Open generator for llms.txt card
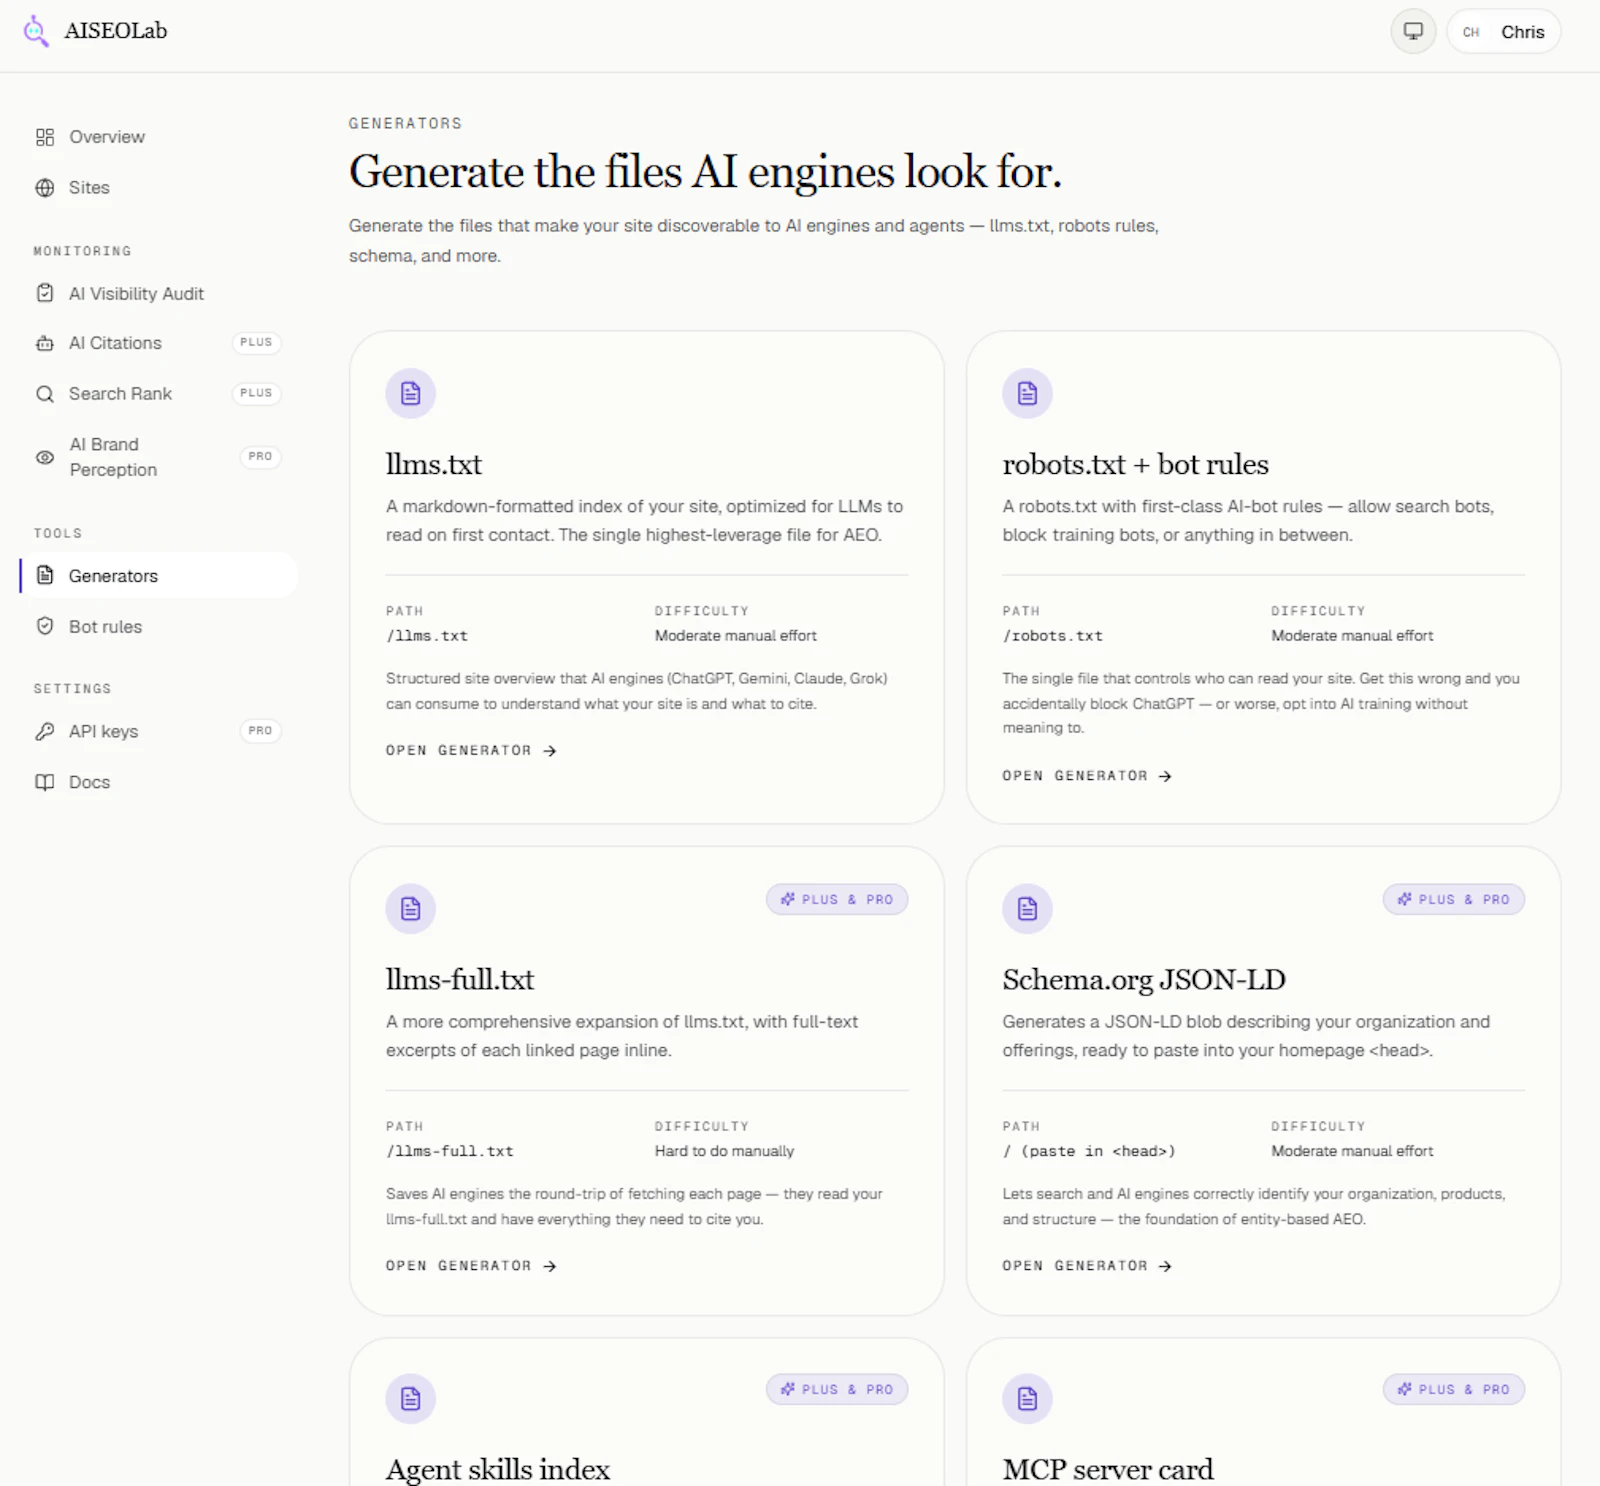Viewport: 1600px width, 1486px height. click(x=471, y=751)
